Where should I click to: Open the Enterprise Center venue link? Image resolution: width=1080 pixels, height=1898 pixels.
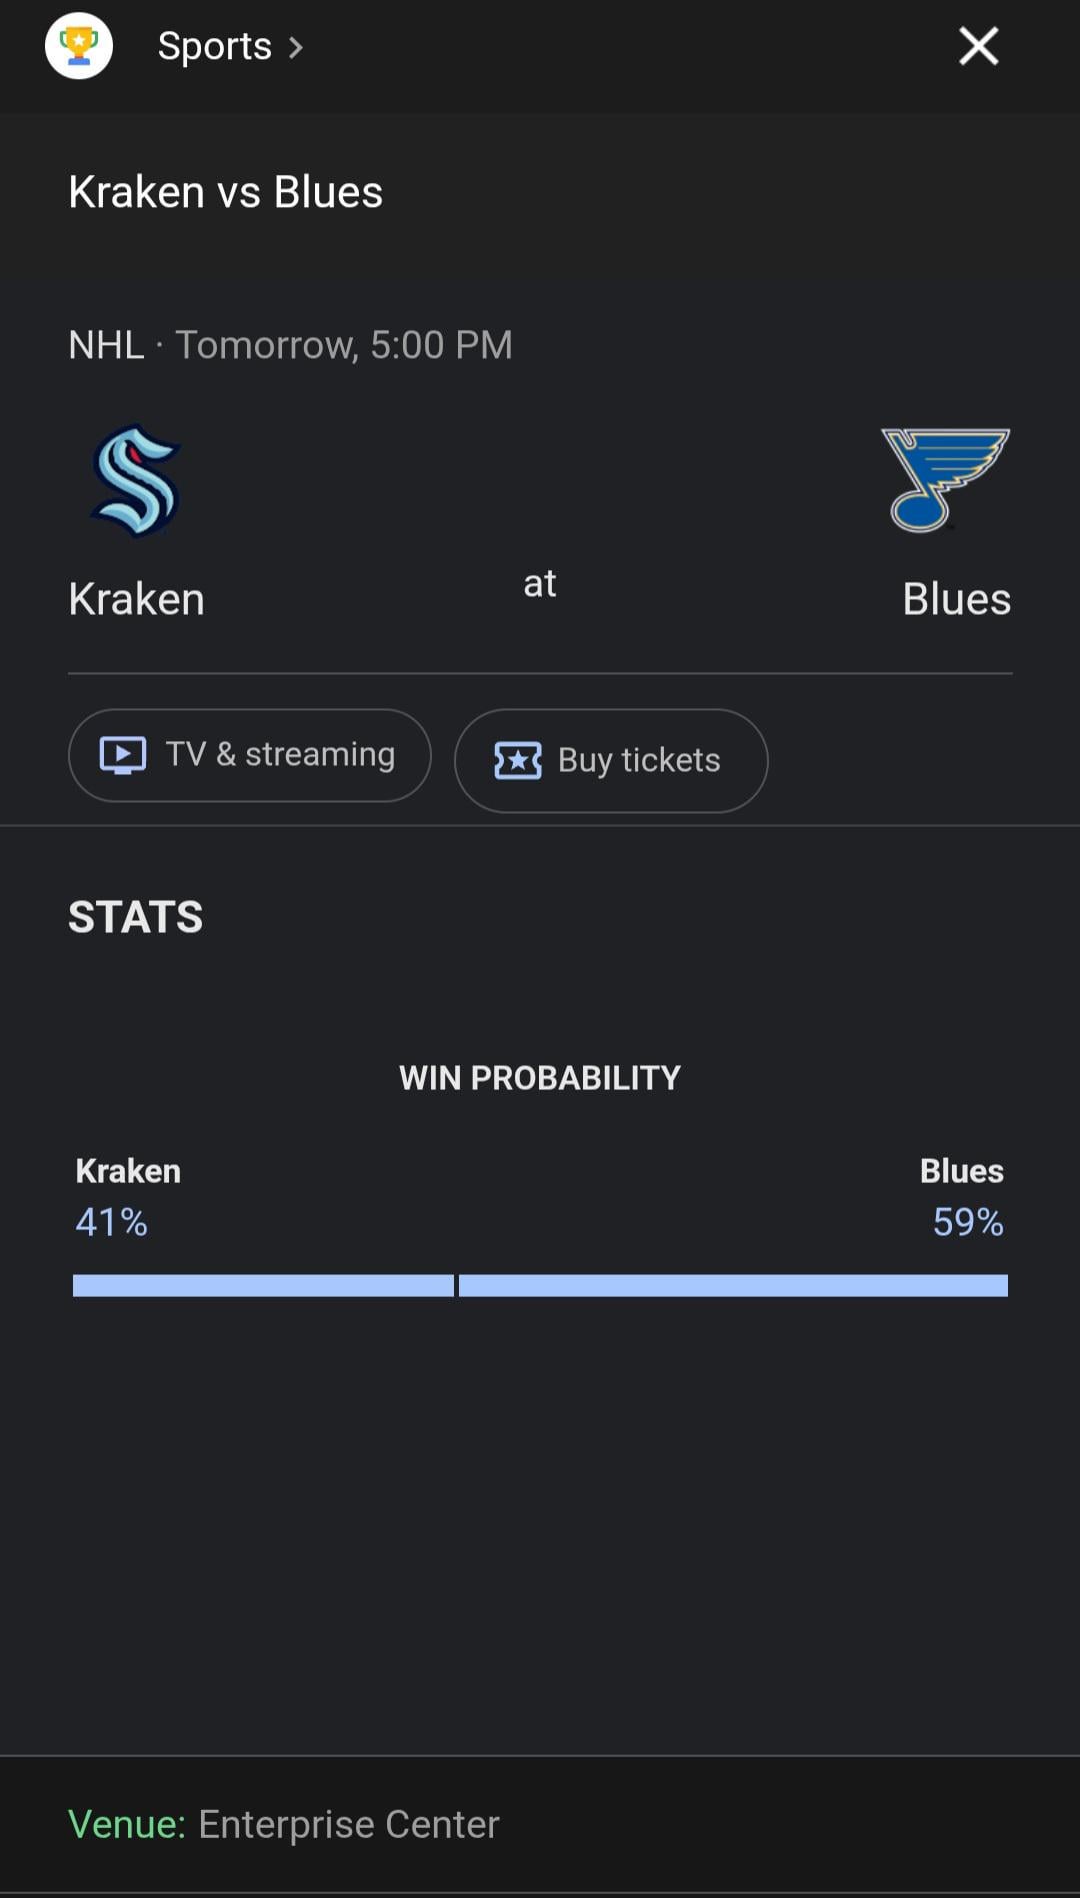(x=348, y=1824)
